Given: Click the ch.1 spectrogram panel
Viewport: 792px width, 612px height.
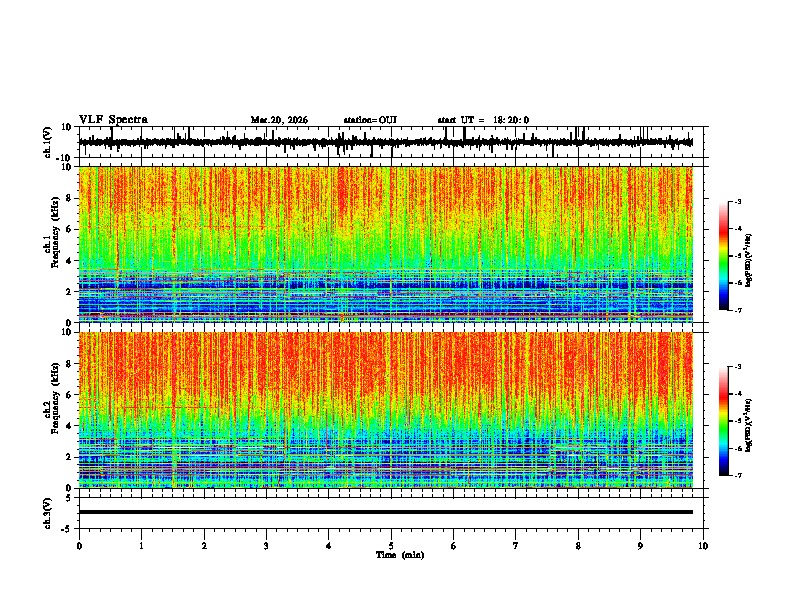Looking at the screenshot, I should [x=385, y=244].
